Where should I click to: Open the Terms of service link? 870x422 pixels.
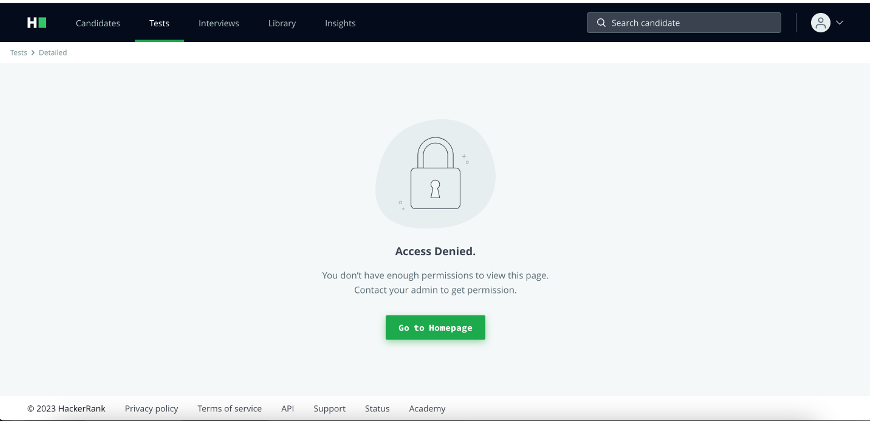point(230,409)
